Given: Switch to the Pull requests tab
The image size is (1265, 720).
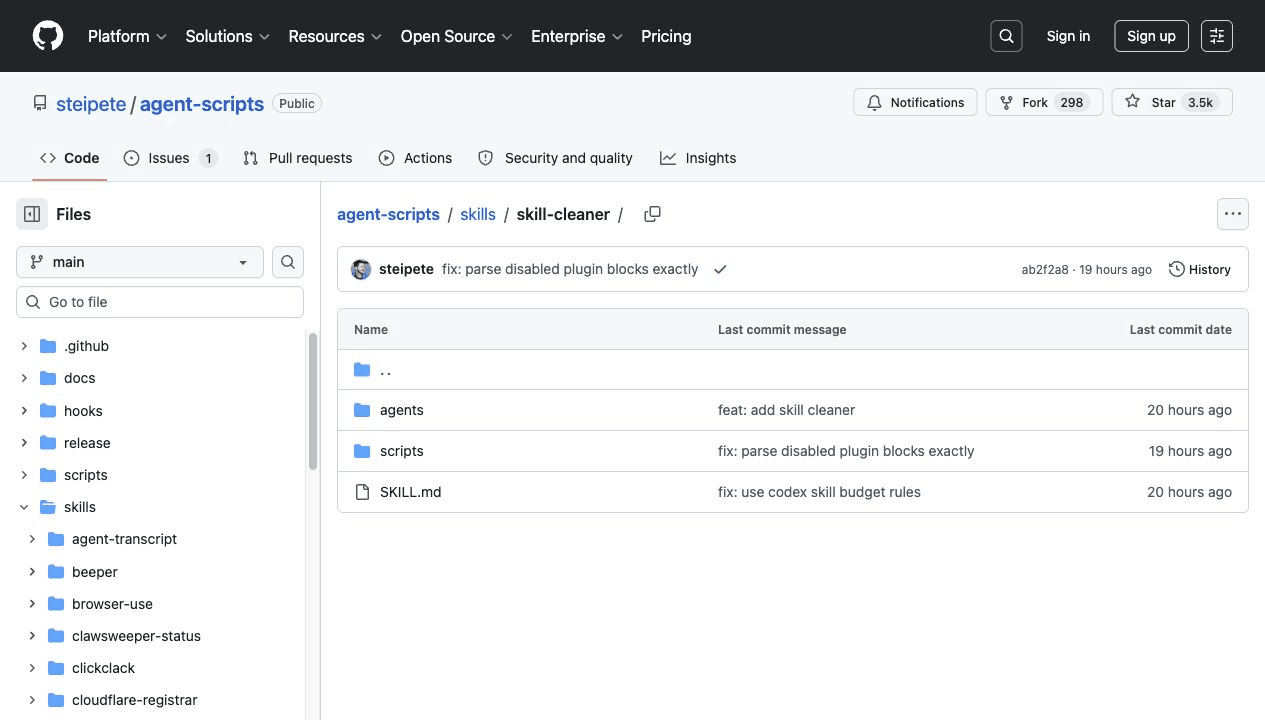Looking at the screenshot, I should 298,158.
